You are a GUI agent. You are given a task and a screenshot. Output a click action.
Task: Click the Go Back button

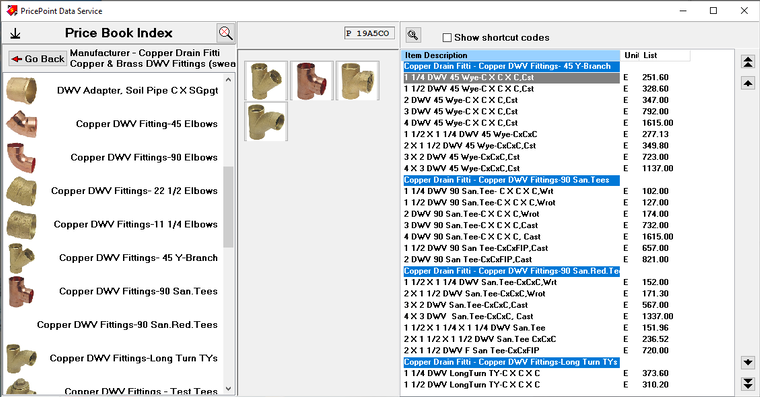(37, 59)
